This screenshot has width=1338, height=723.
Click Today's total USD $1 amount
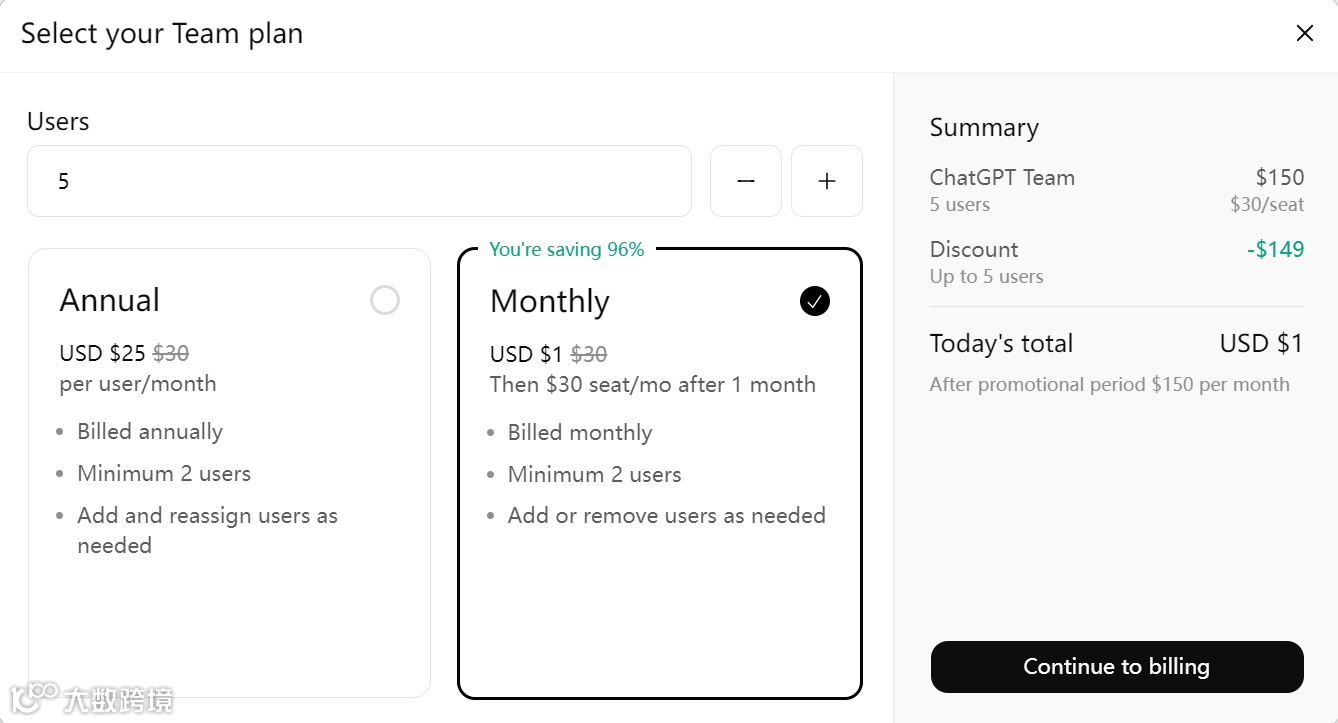tap(1261, 344)
